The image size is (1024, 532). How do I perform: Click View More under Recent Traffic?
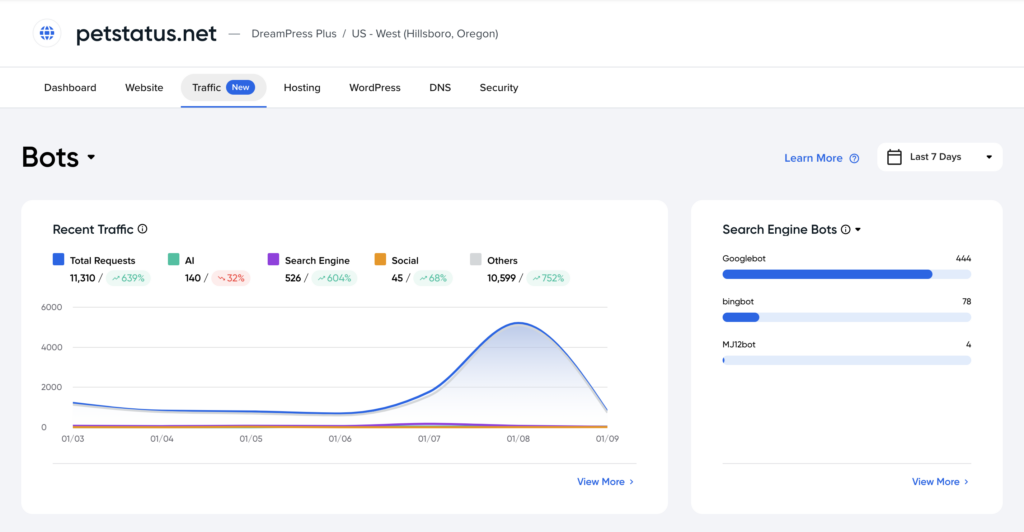[x=605, y=482]
